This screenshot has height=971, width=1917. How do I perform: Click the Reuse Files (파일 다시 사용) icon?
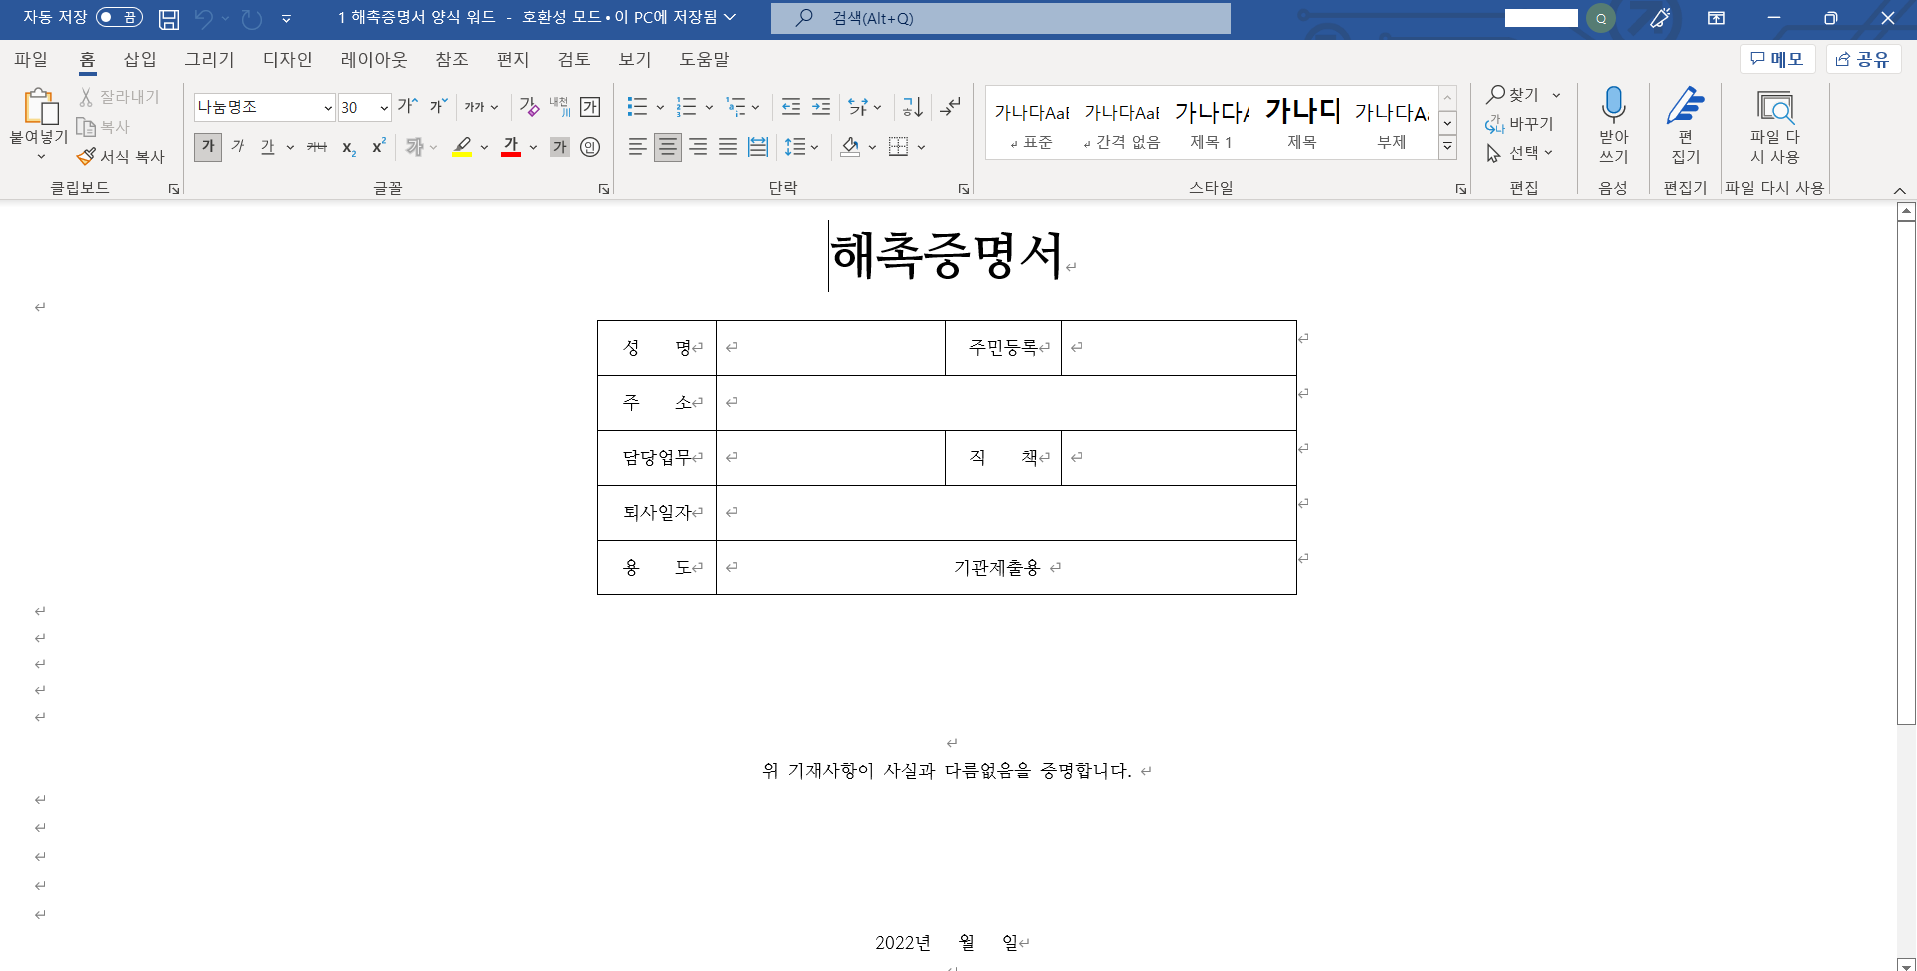click(1774, 125)
